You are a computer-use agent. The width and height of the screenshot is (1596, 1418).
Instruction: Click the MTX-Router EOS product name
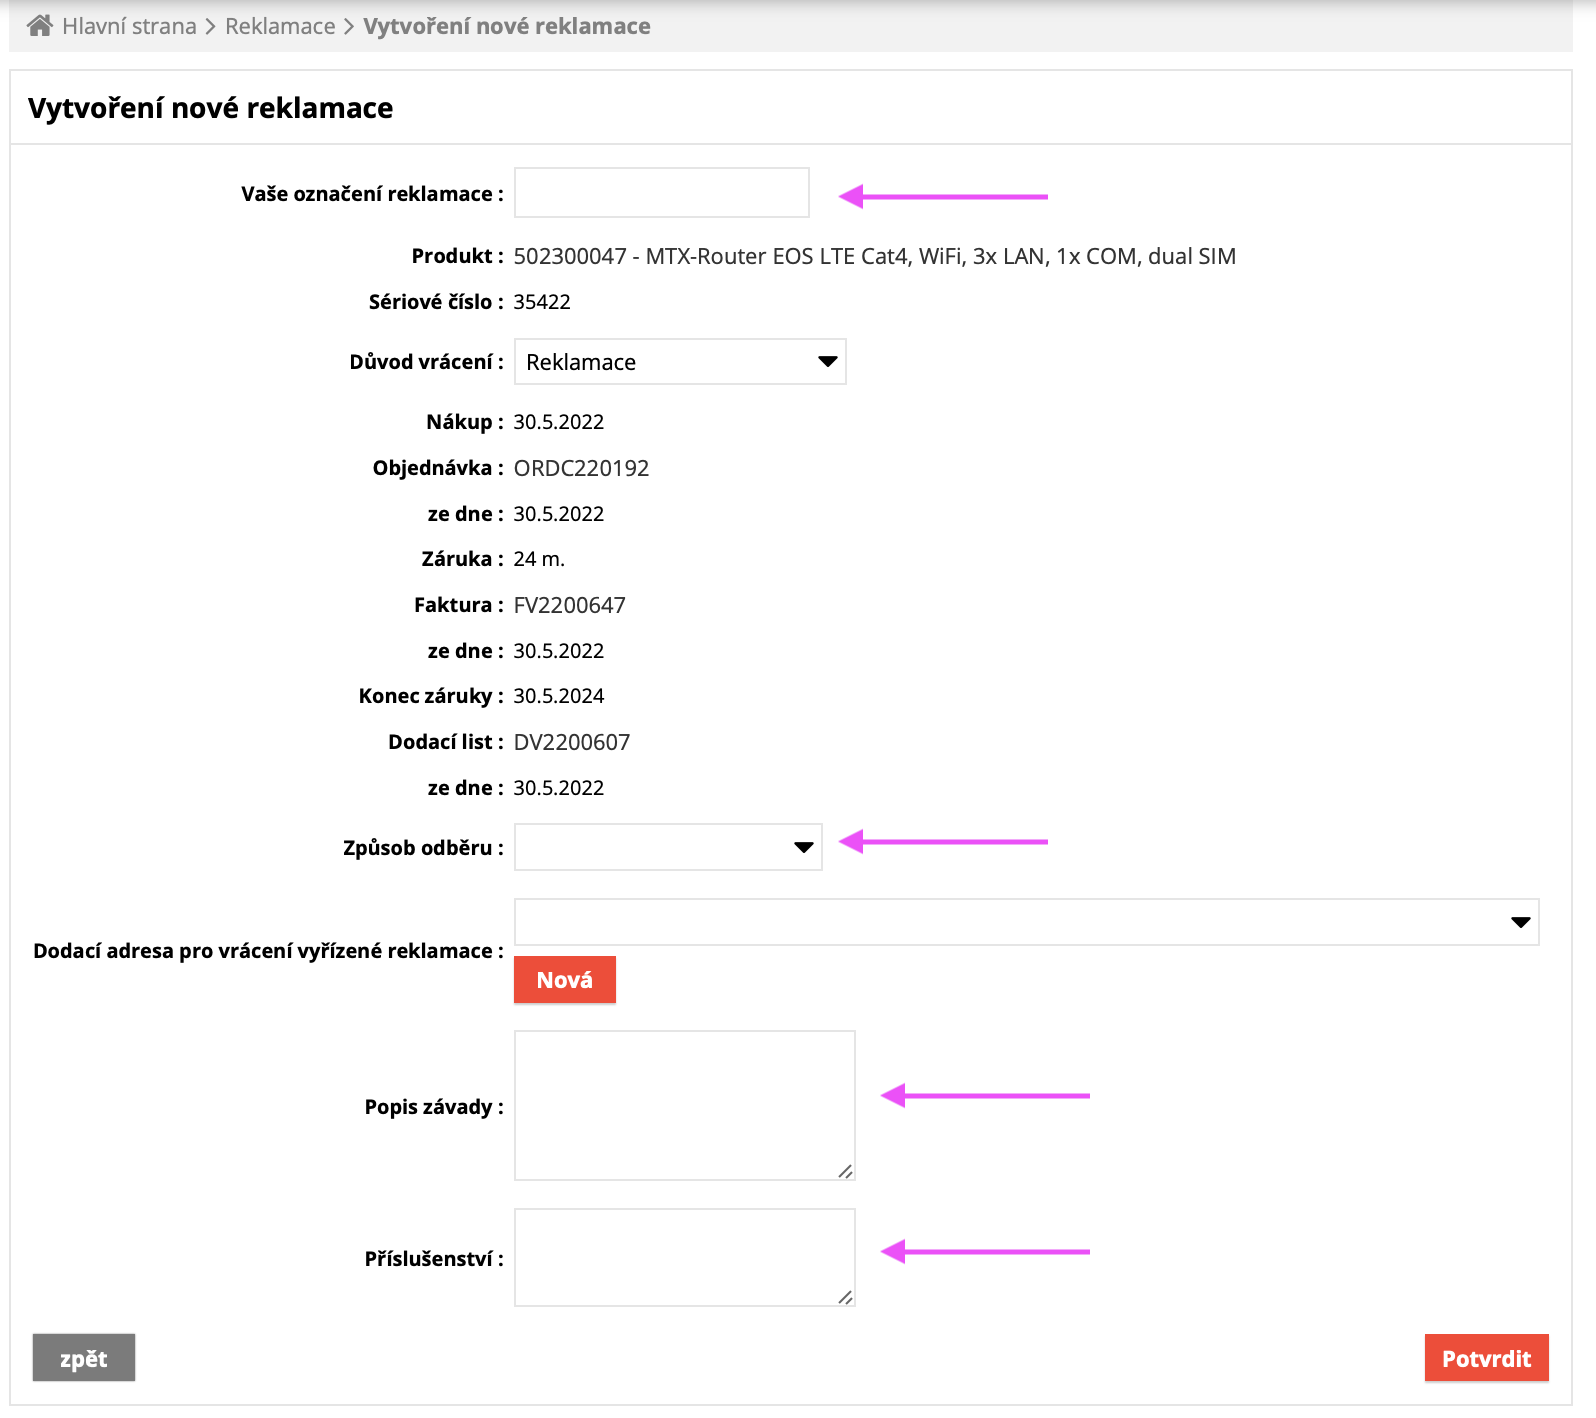tap(874, 256)
